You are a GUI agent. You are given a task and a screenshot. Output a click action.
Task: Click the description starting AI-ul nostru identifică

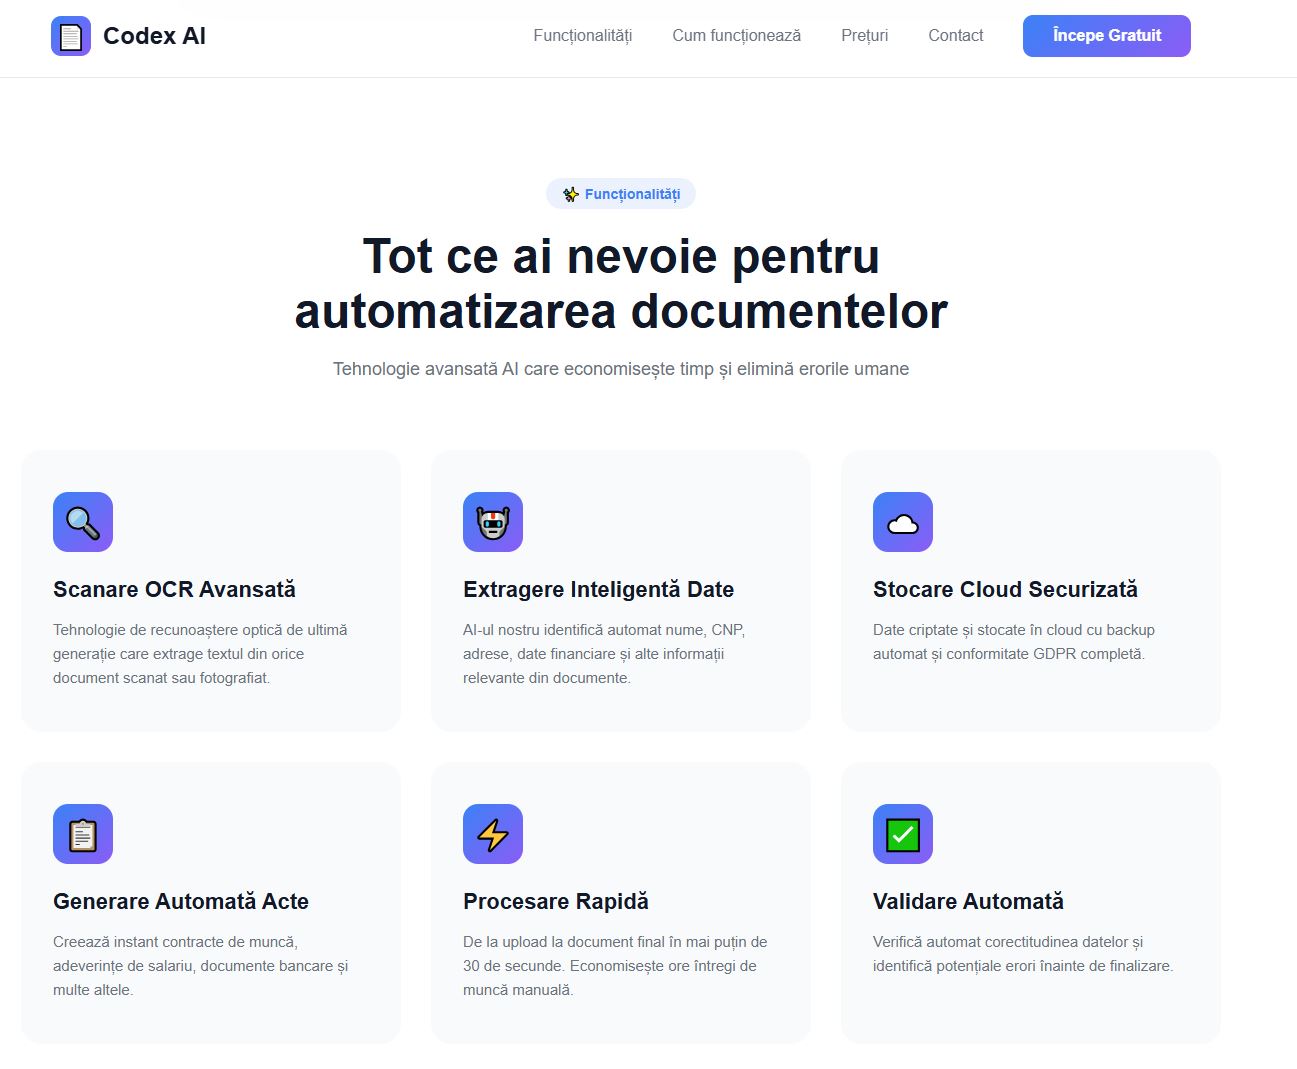[x=605, y=654]
